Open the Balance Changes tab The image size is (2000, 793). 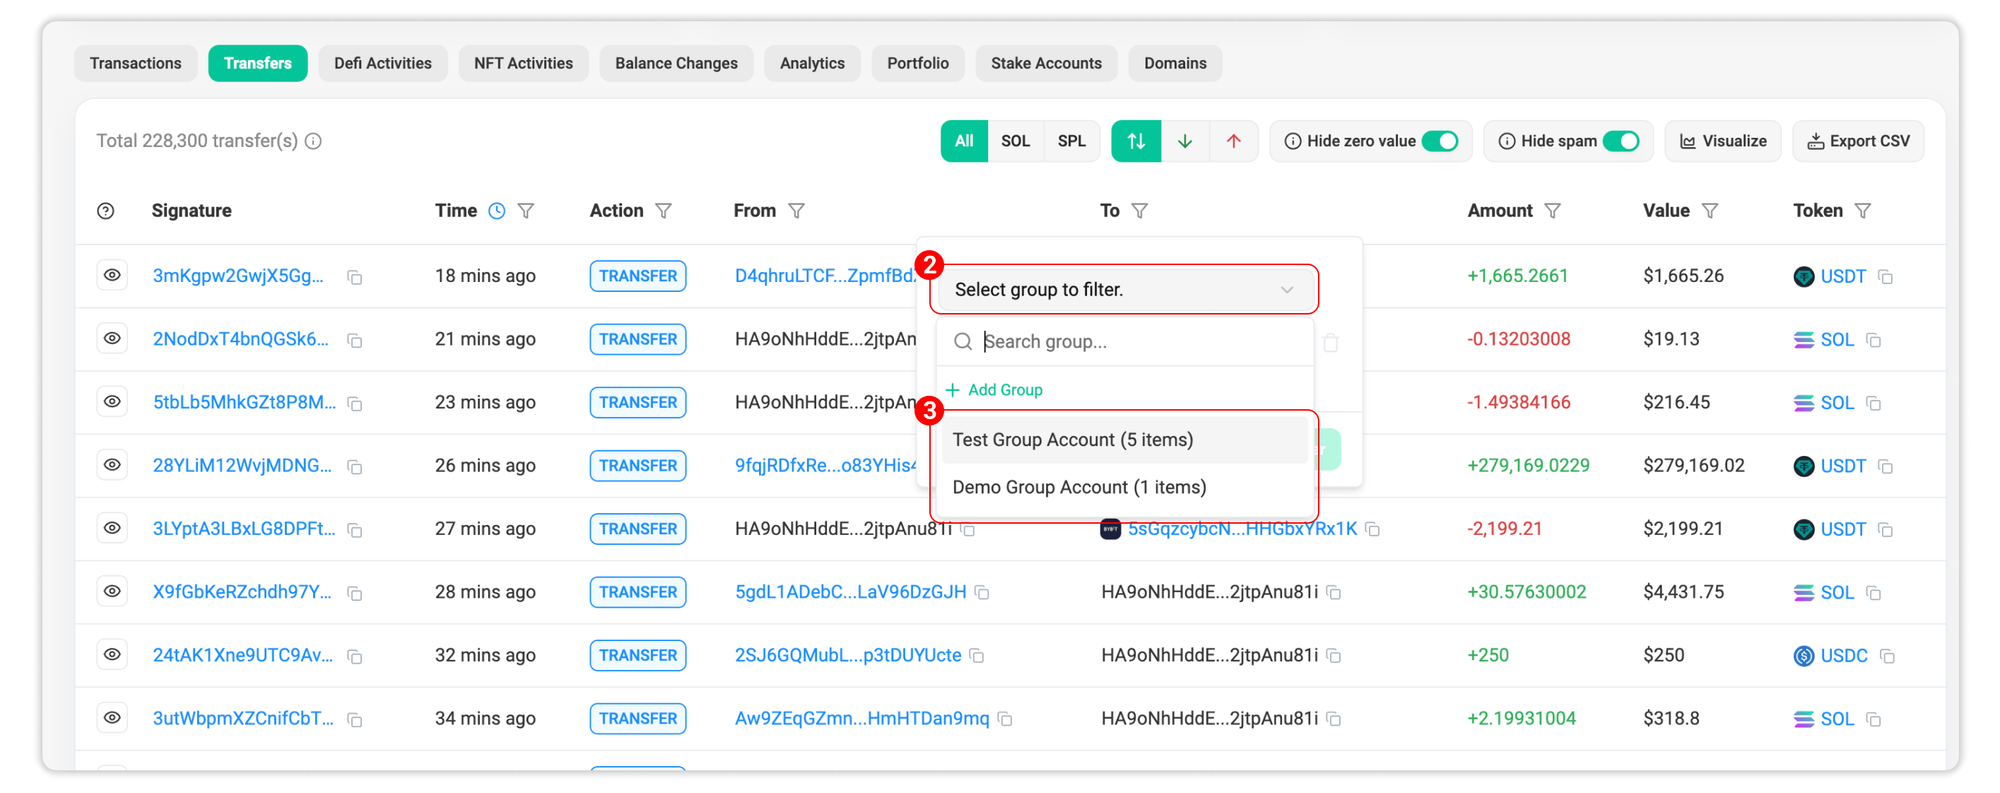[x=676, y=63]
